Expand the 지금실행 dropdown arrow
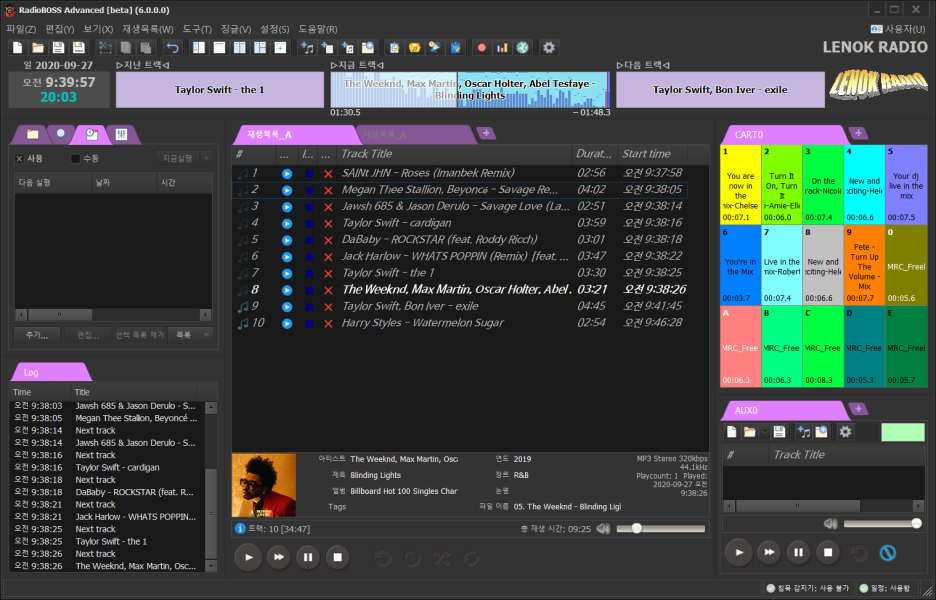This screenshot has width=936, height=600. click(207, 158)
